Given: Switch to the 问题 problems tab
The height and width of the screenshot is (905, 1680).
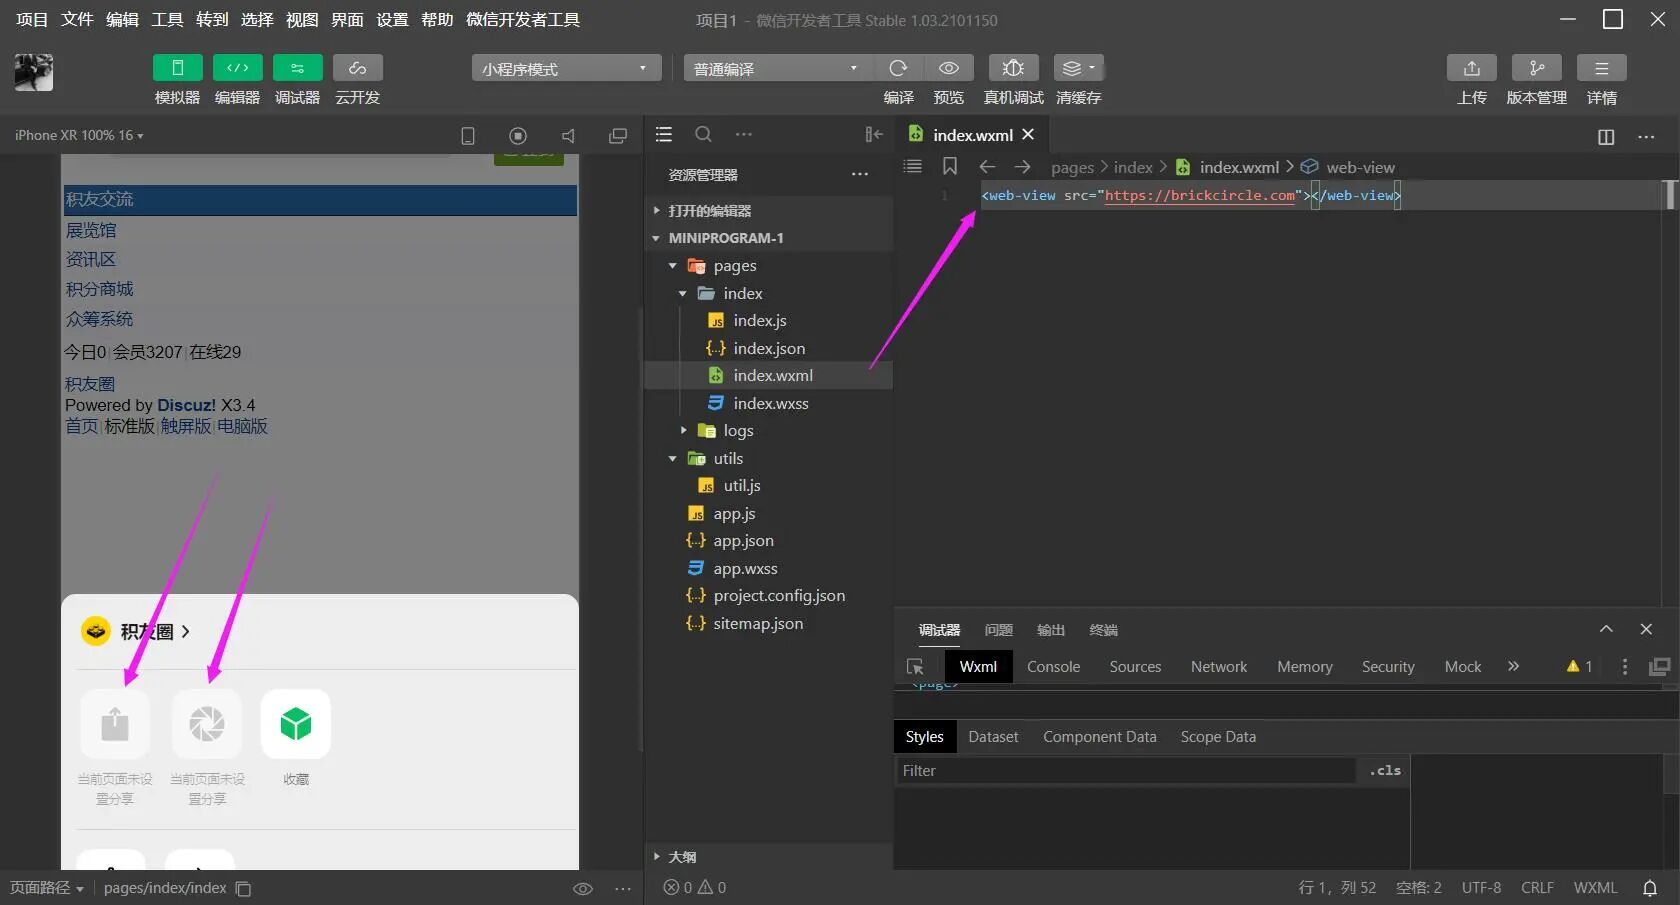Looking at the screenshot, I should pos(998,630).
